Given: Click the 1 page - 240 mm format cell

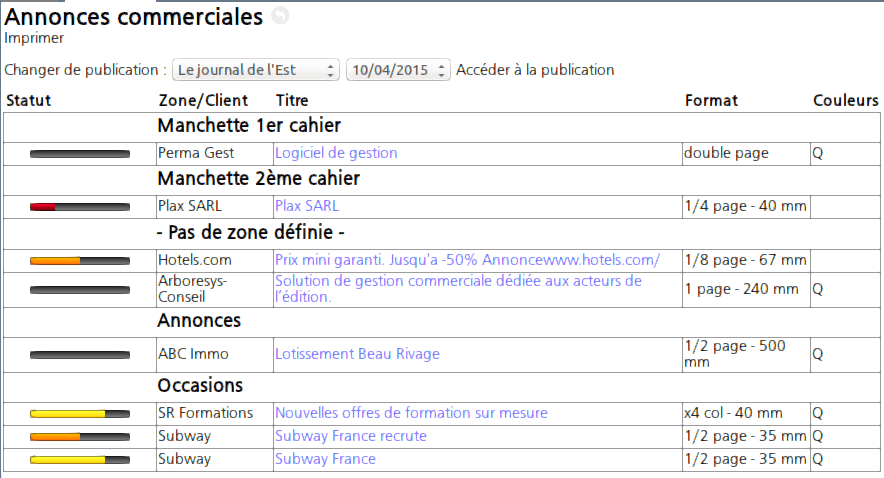Looking at the screenshot, I should pos(746,289).
